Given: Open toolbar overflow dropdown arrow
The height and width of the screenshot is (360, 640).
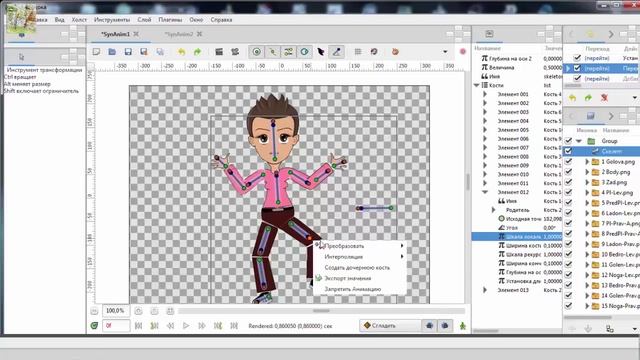Looking at the screenshot, I should pyautogui.click(x=445, y=52).
